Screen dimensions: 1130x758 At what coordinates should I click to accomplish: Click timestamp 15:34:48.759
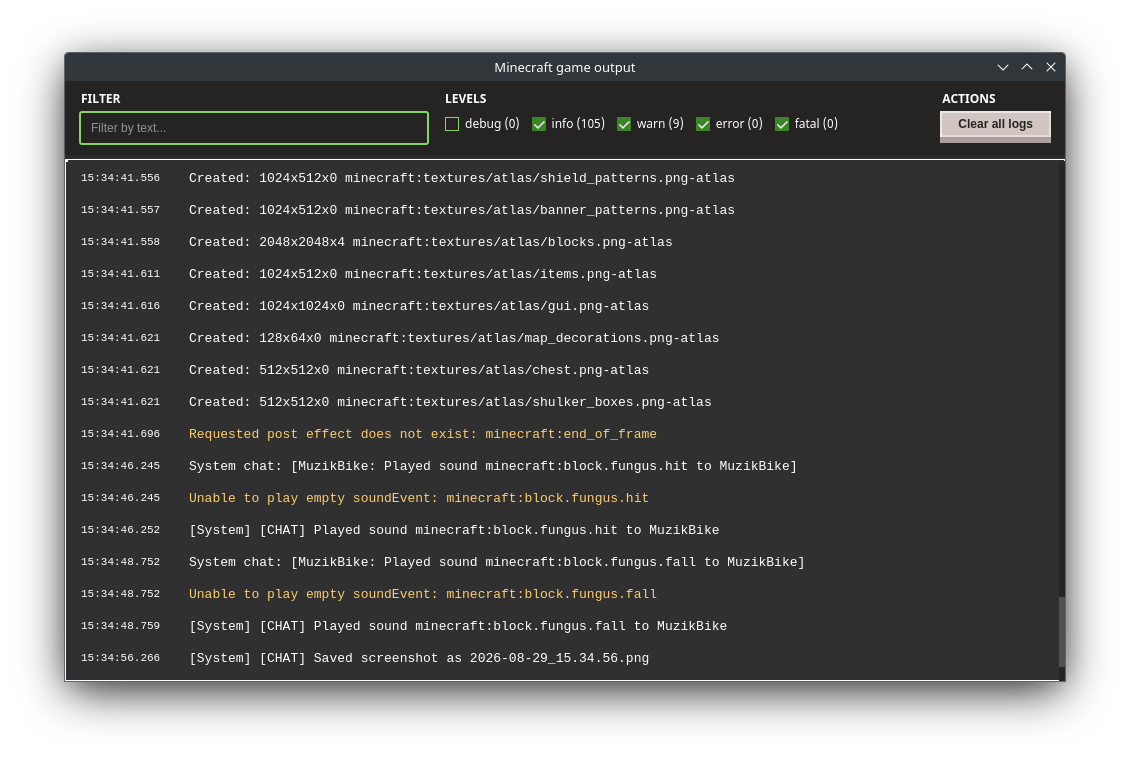[x=120, y=626]
